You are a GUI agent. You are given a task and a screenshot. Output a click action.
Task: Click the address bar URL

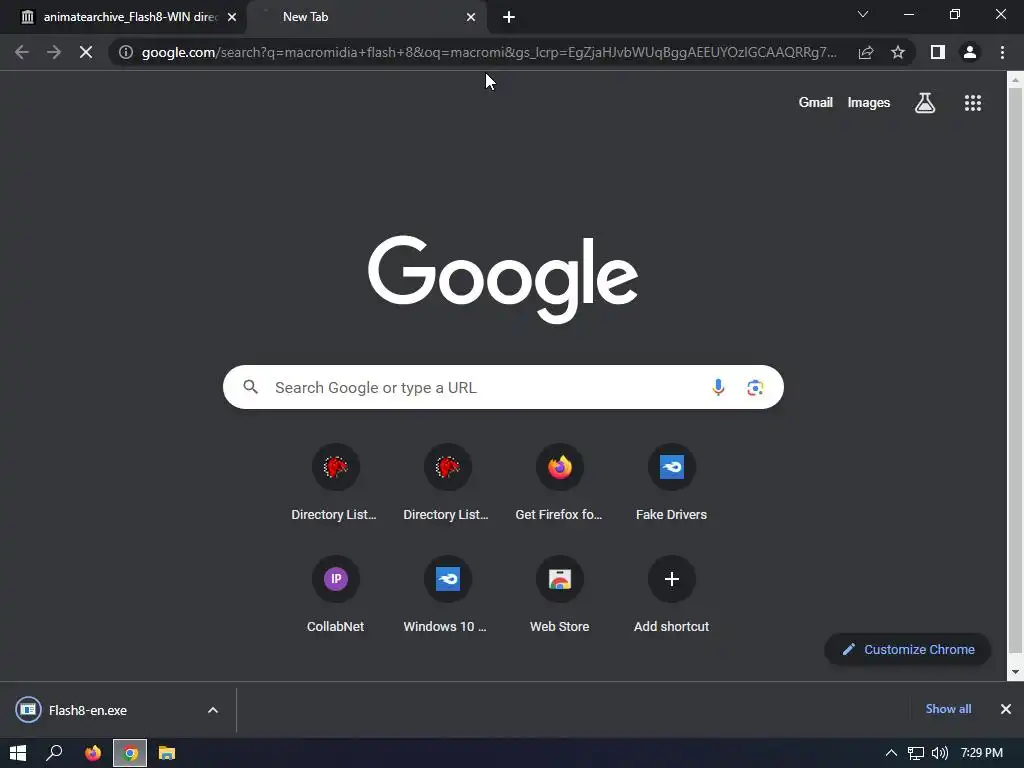488,52
